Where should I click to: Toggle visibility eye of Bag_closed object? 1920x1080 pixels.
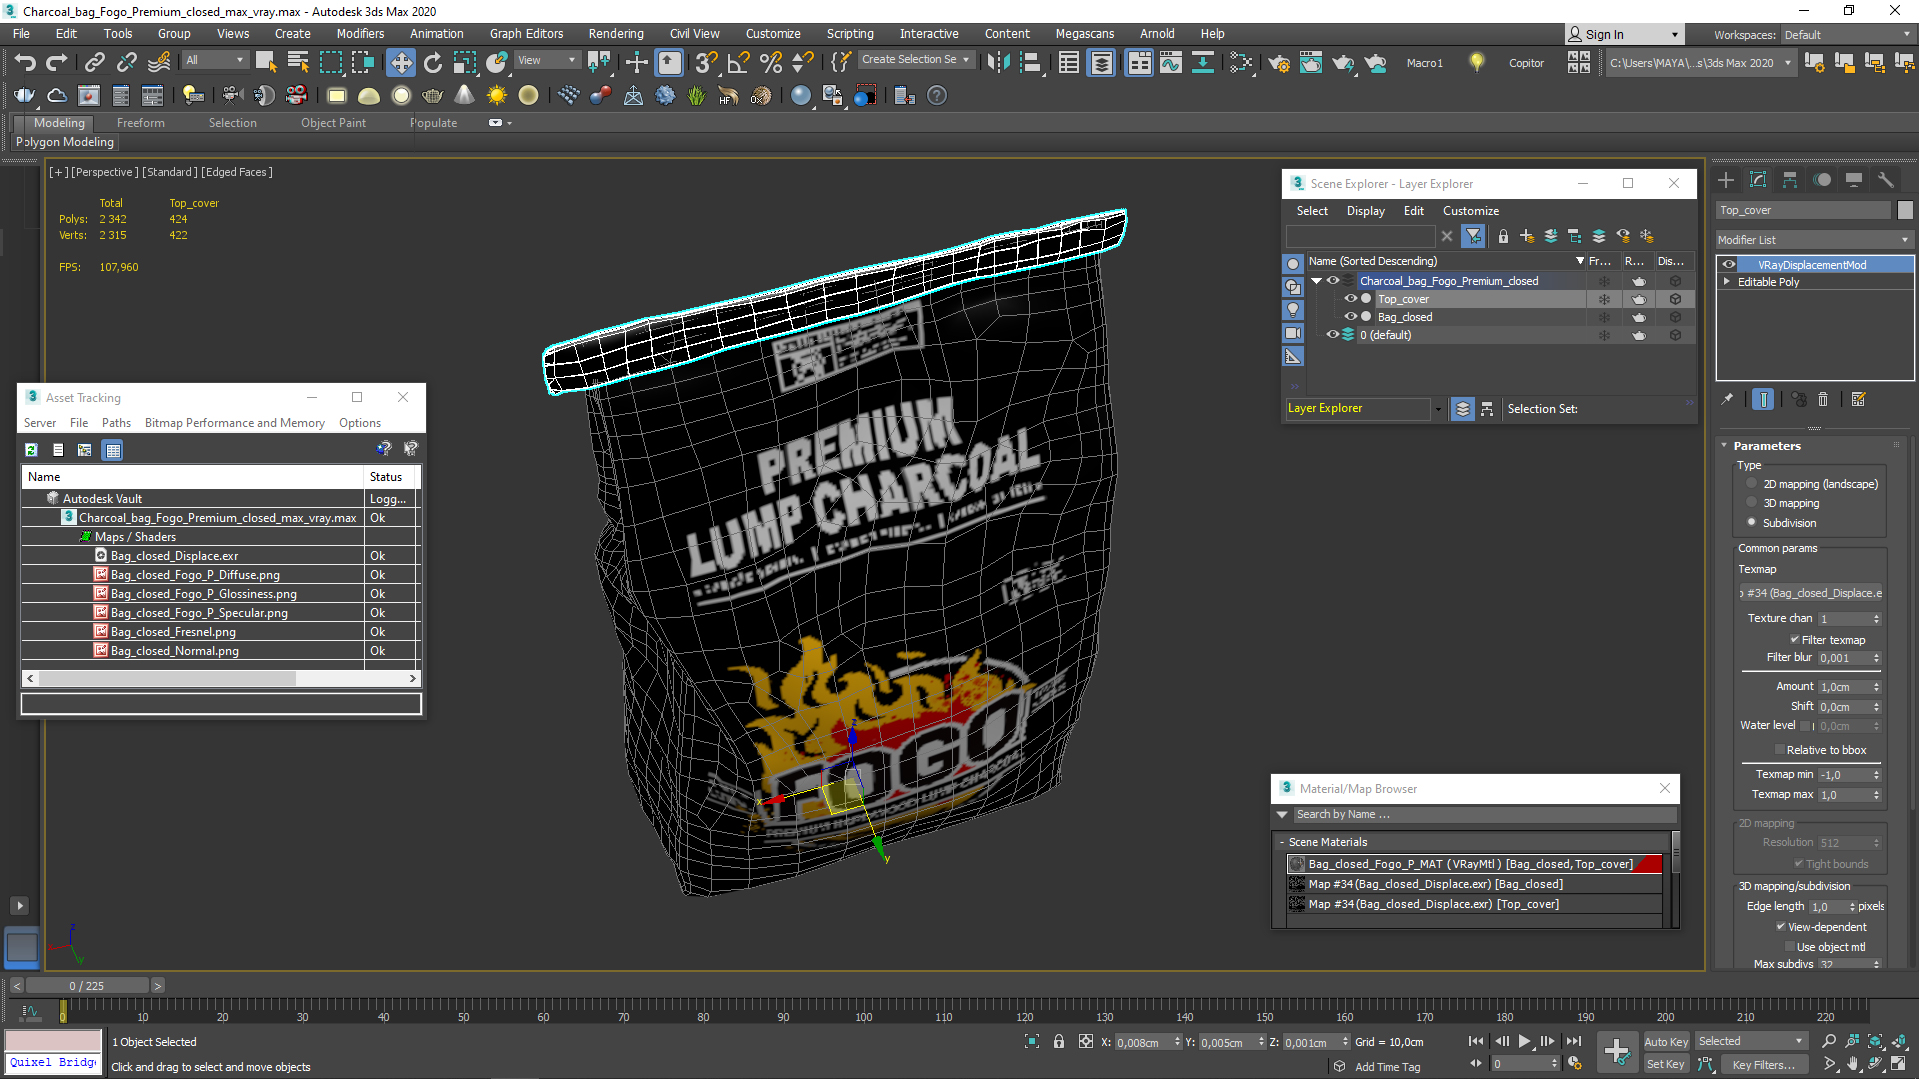pos(1350,317)
